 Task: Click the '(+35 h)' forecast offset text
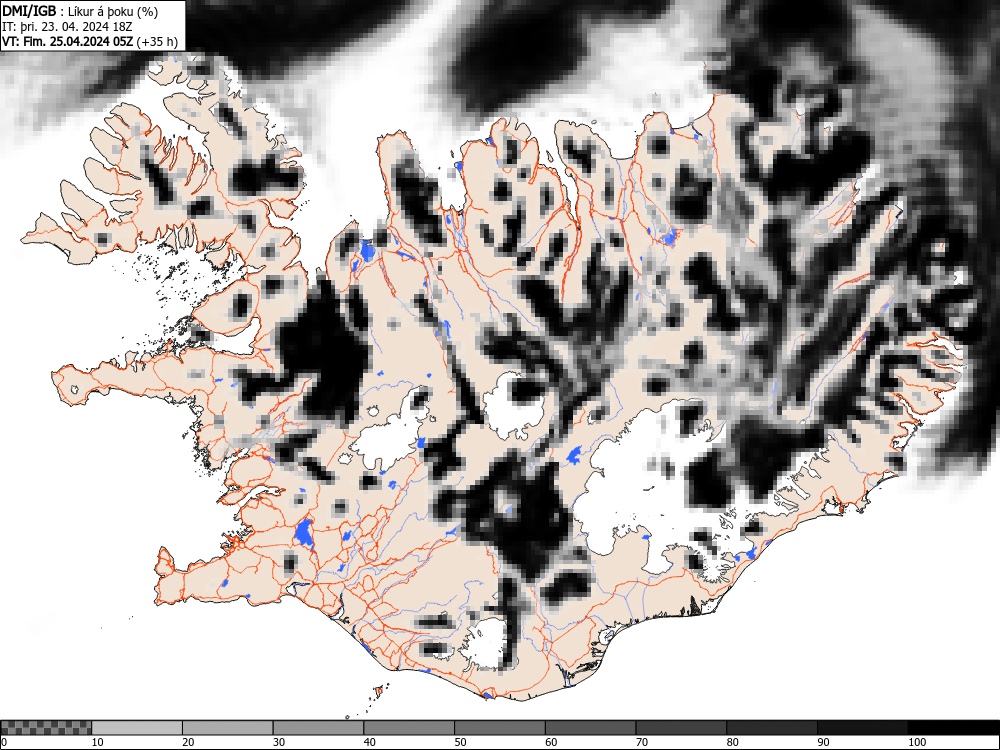tap(158, 41)
